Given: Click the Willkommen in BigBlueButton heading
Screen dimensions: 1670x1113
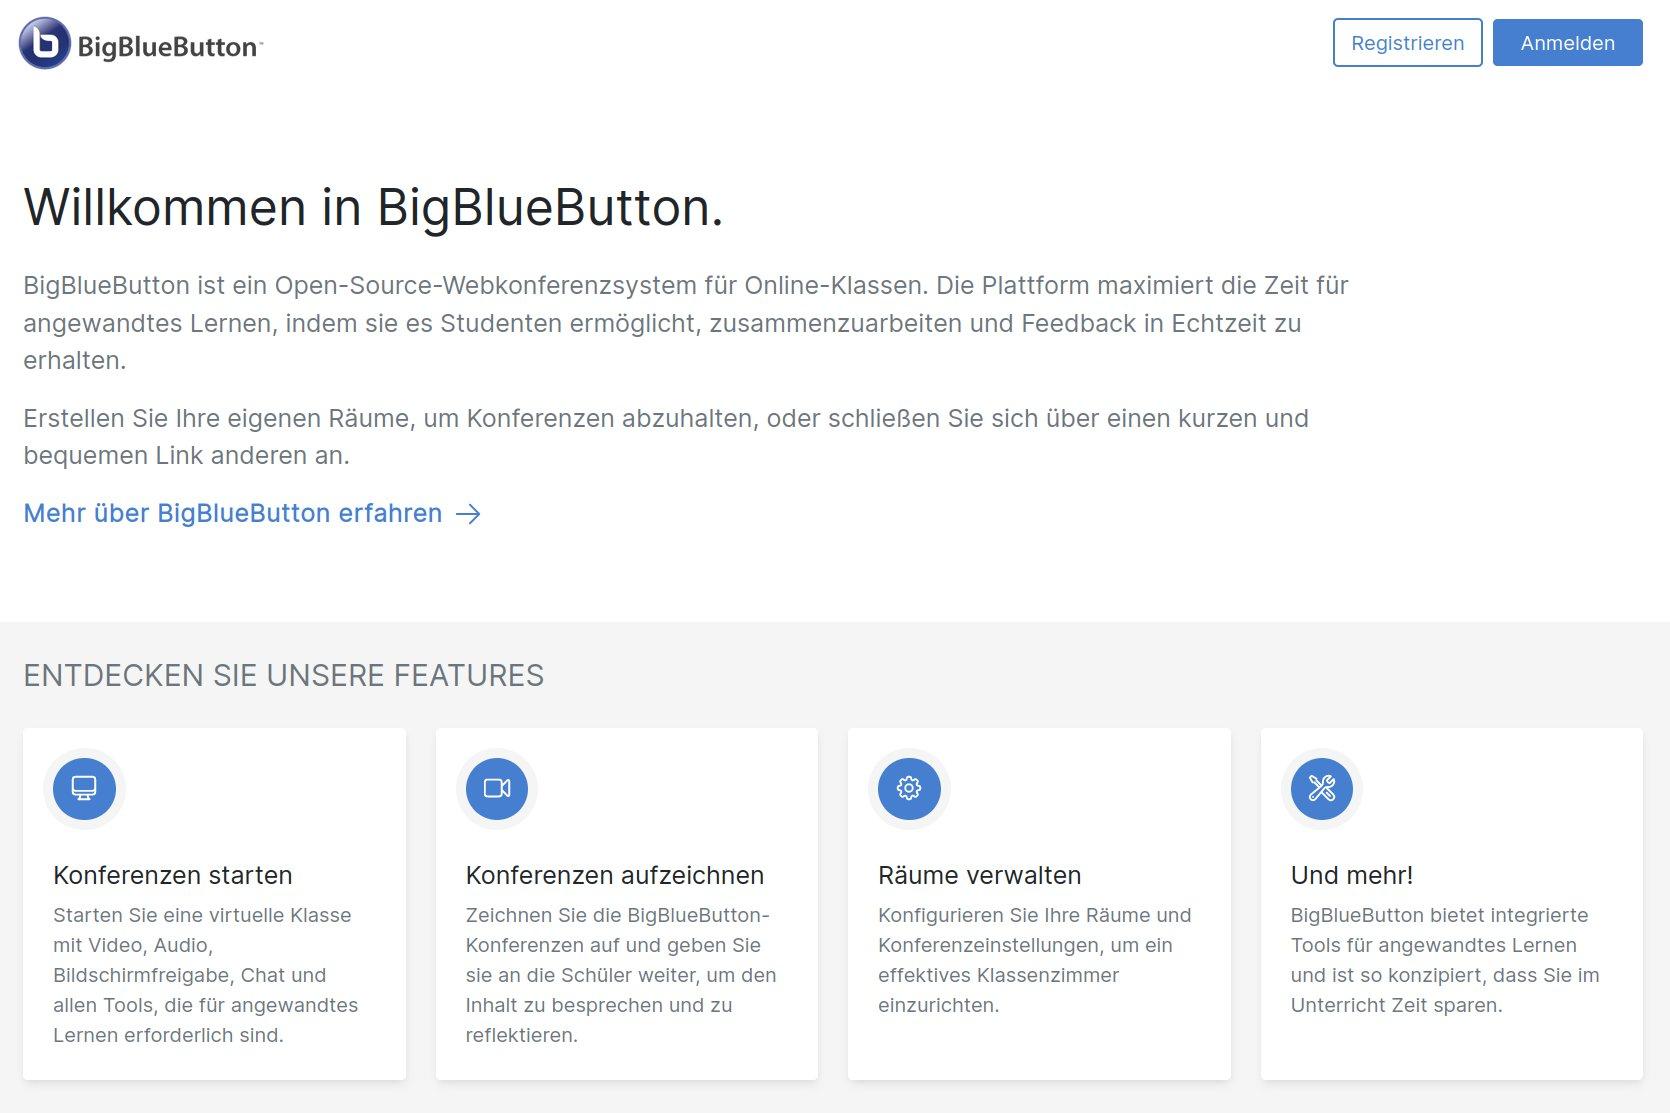Looking at the screenshot, I should point(373,208).
